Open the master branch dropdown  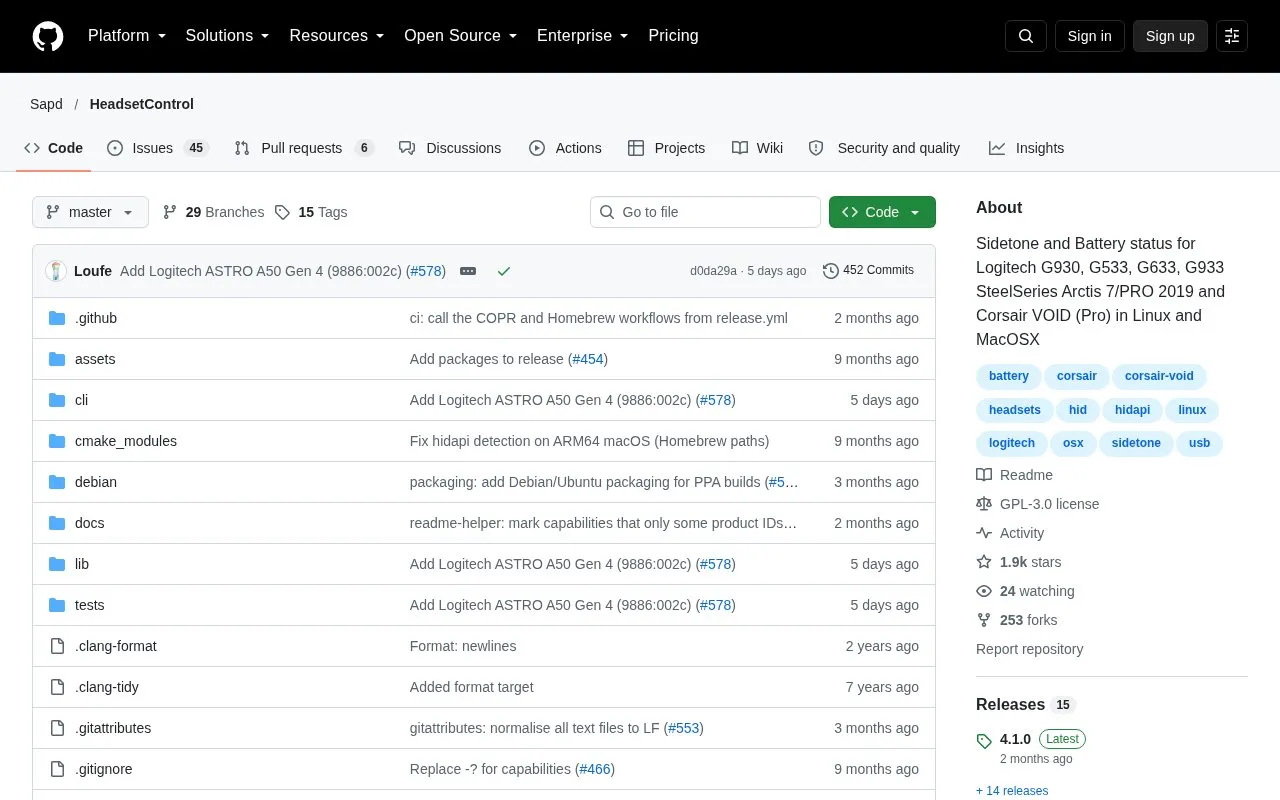pos(90,212)
